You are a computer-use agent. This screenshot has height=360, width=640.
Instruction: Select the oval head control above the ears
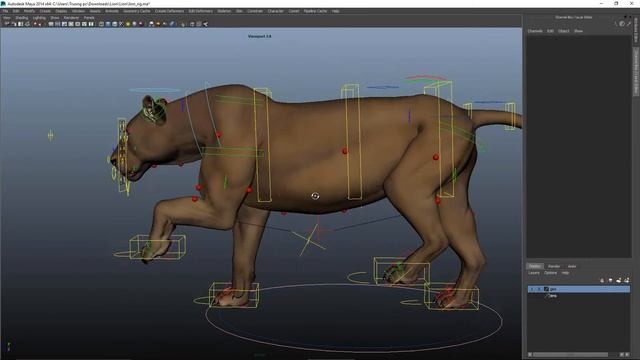pyautogui.click(x=155, y=90)
